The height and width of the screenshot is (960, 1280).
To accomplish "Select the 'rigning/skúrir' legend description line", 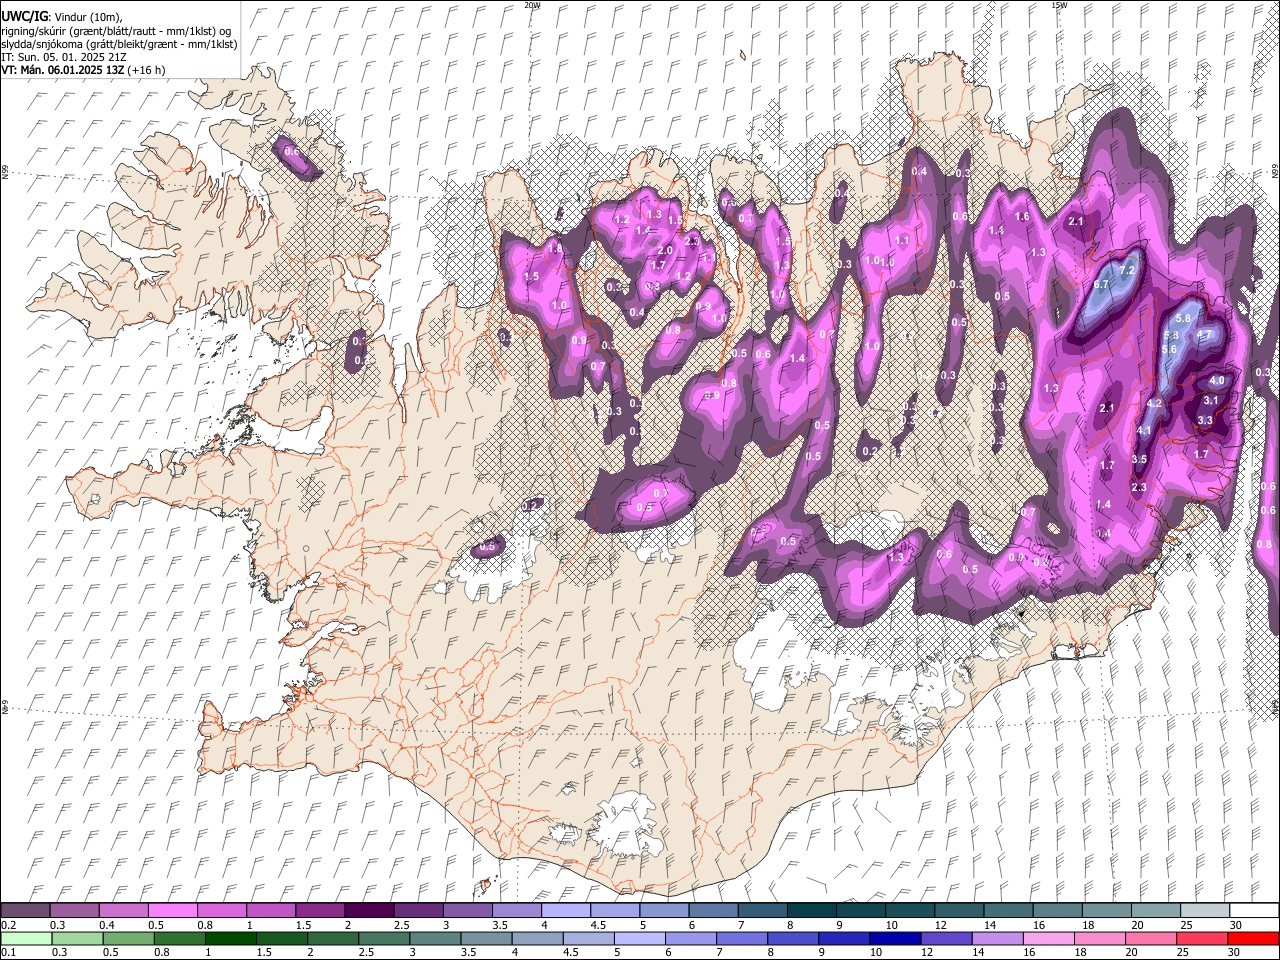I will point(117,31).
